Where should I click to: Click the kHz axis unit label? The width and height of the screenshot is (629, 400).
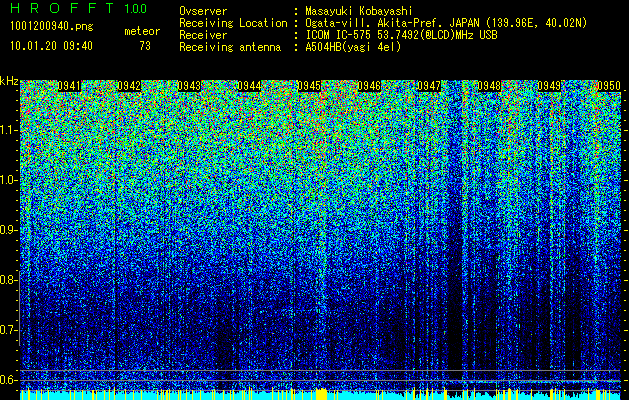tap(9, 81)
